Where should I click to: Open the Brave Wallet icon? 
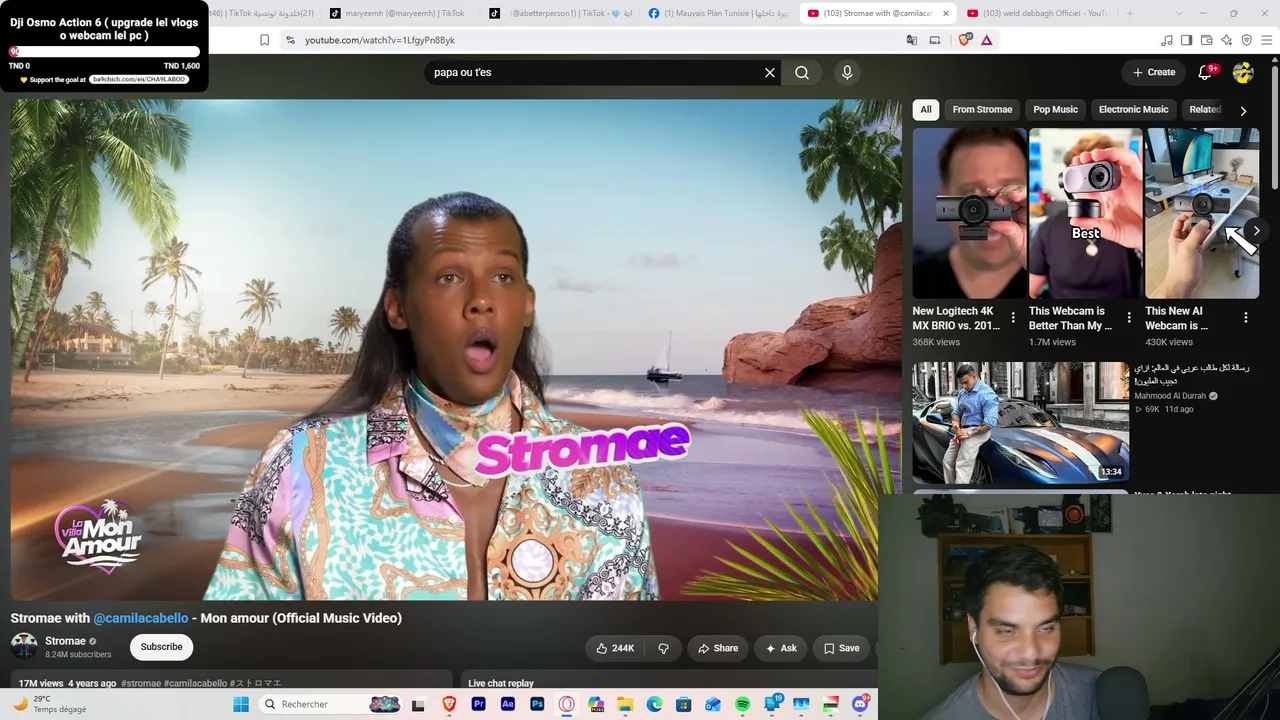tap(1206, 40)
